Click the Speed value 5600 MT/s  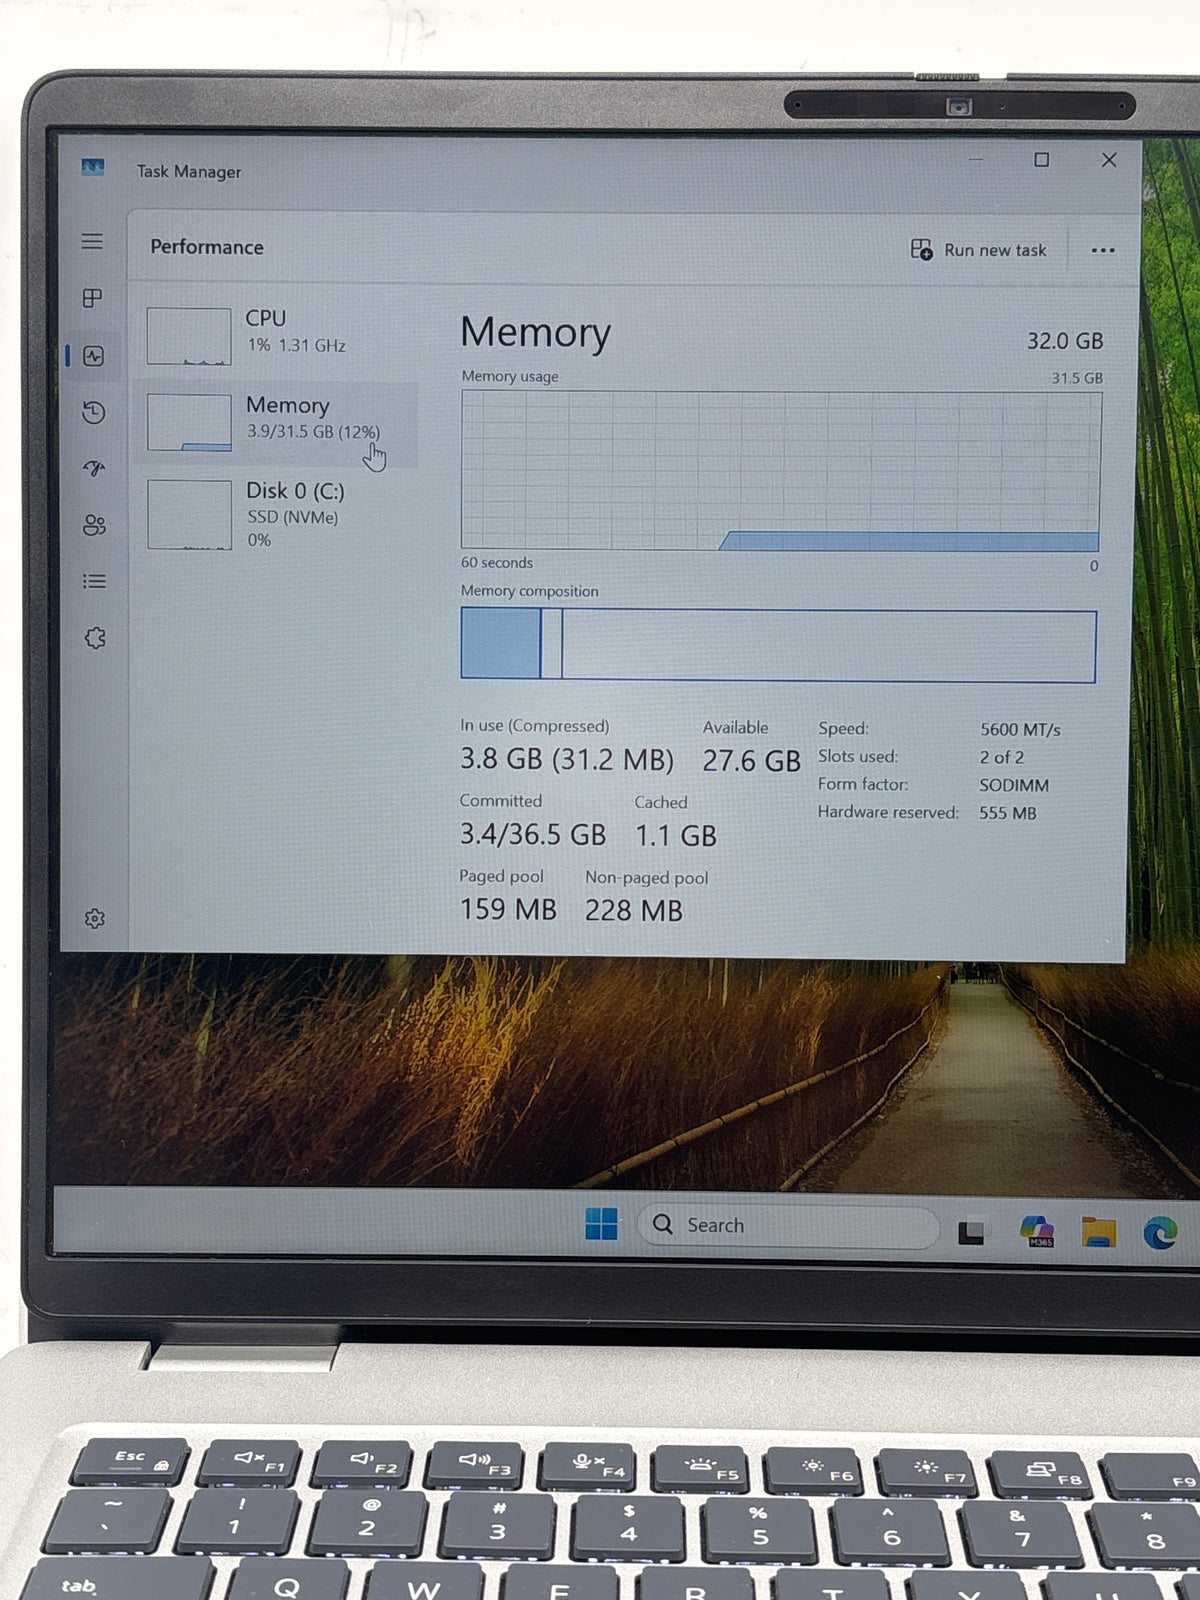1020,730
